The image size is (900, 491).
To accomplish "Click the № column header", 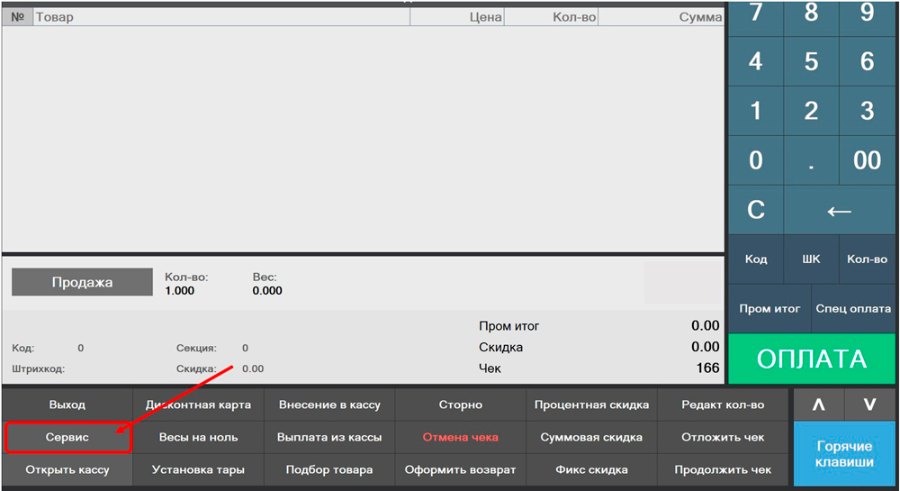I will click(x=18, y=17).
